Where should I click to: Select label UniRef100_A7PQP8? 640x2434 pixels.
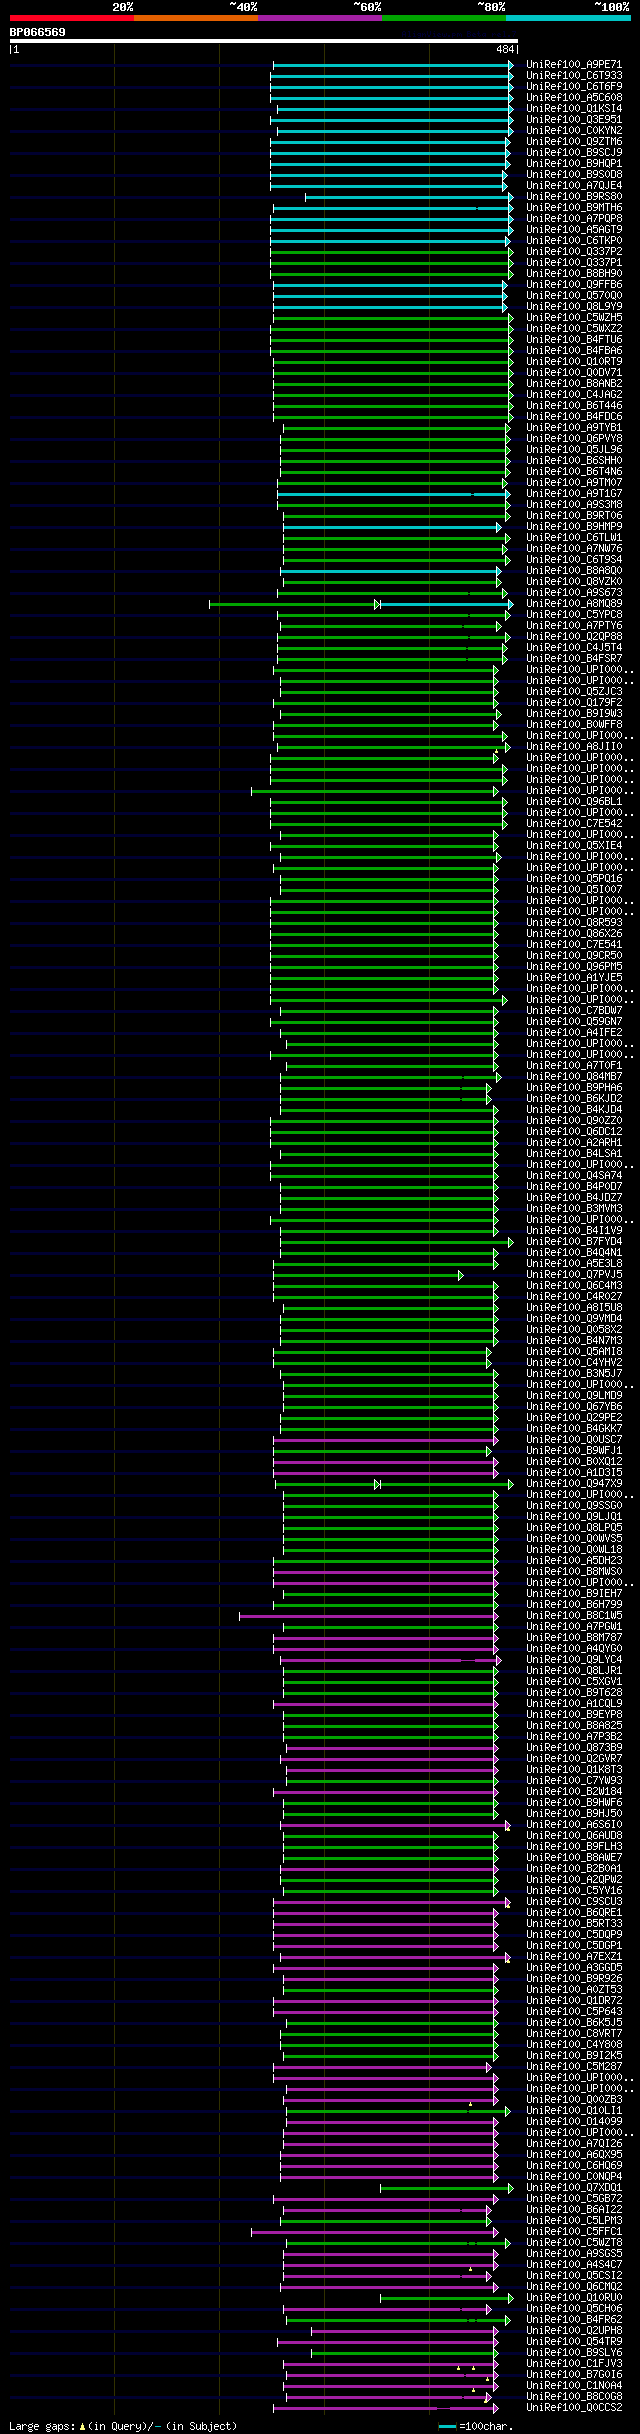click(x=574, y=218)
